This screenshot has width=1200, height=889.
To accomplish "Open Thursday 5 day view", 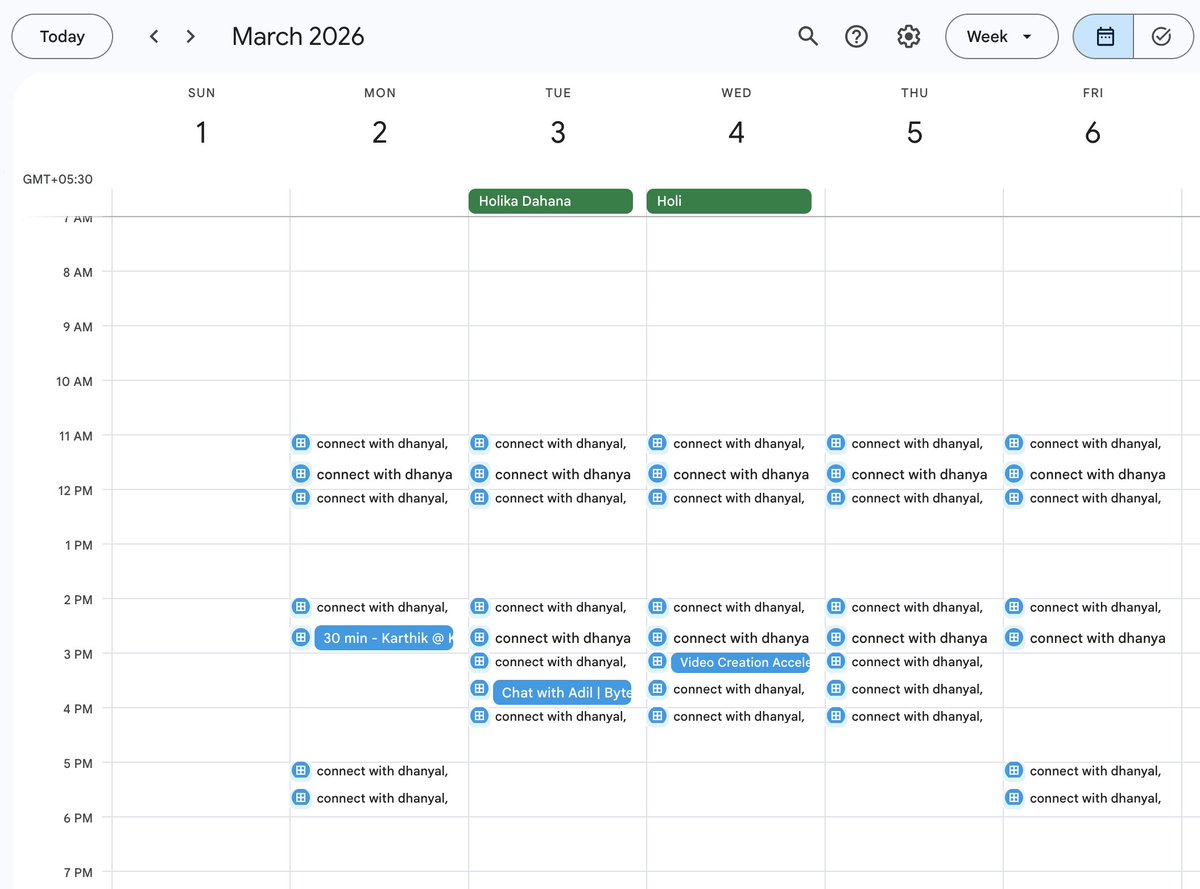I will coord(914,132).
